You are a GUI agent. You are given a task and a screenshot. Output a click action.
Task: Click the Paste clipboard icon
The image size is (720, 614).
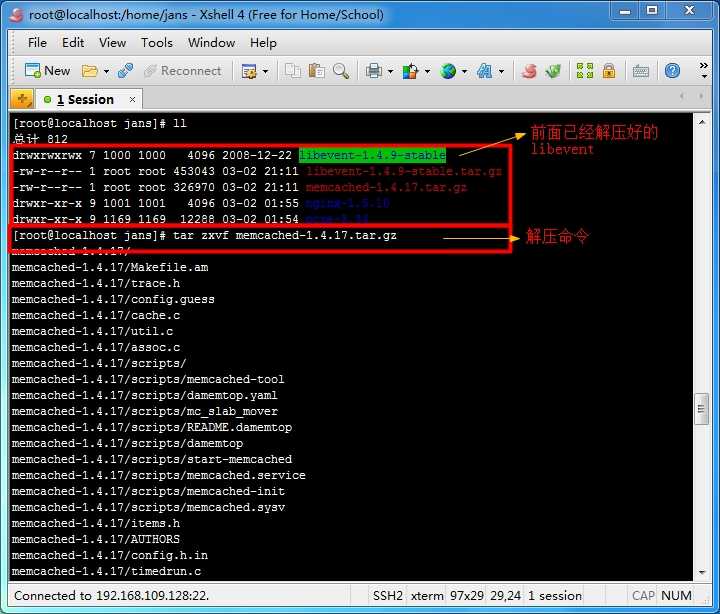click(317, 71)
